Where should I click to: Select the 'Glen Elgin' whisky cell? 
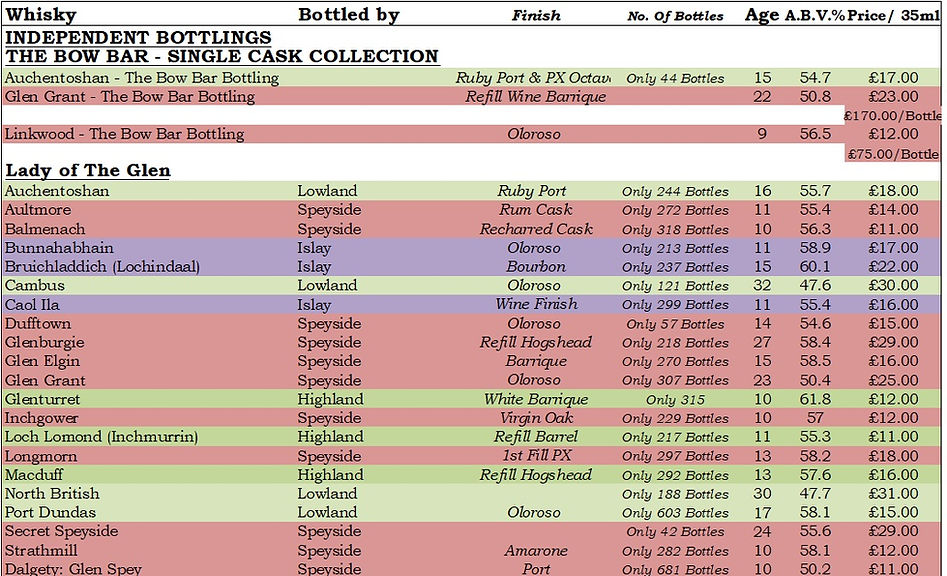(x=42, y=361)
